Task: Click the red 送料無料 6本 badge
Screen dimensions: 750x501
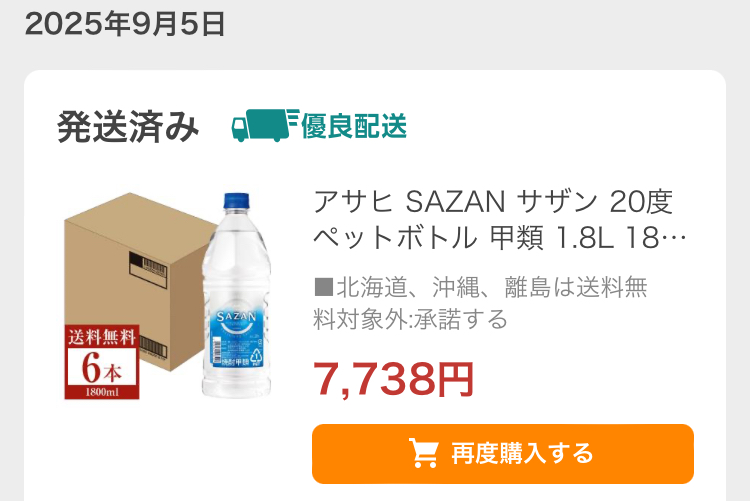Action: (x=102, y=362)
